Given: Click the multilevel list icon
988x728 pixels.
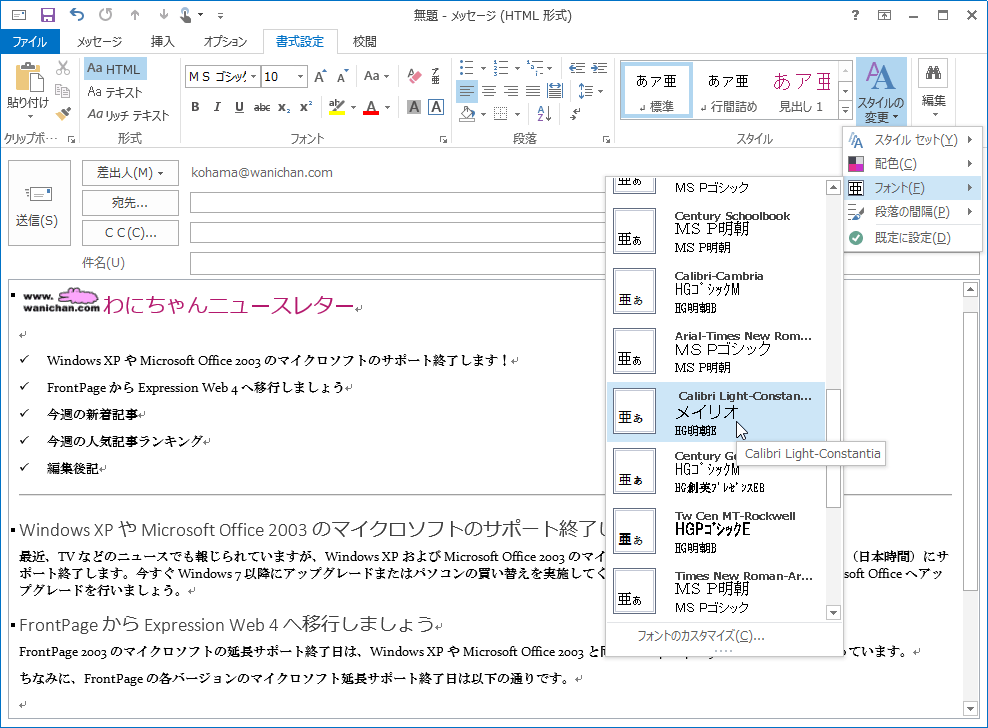Looking at the screenshot, I should pos(536,68).
